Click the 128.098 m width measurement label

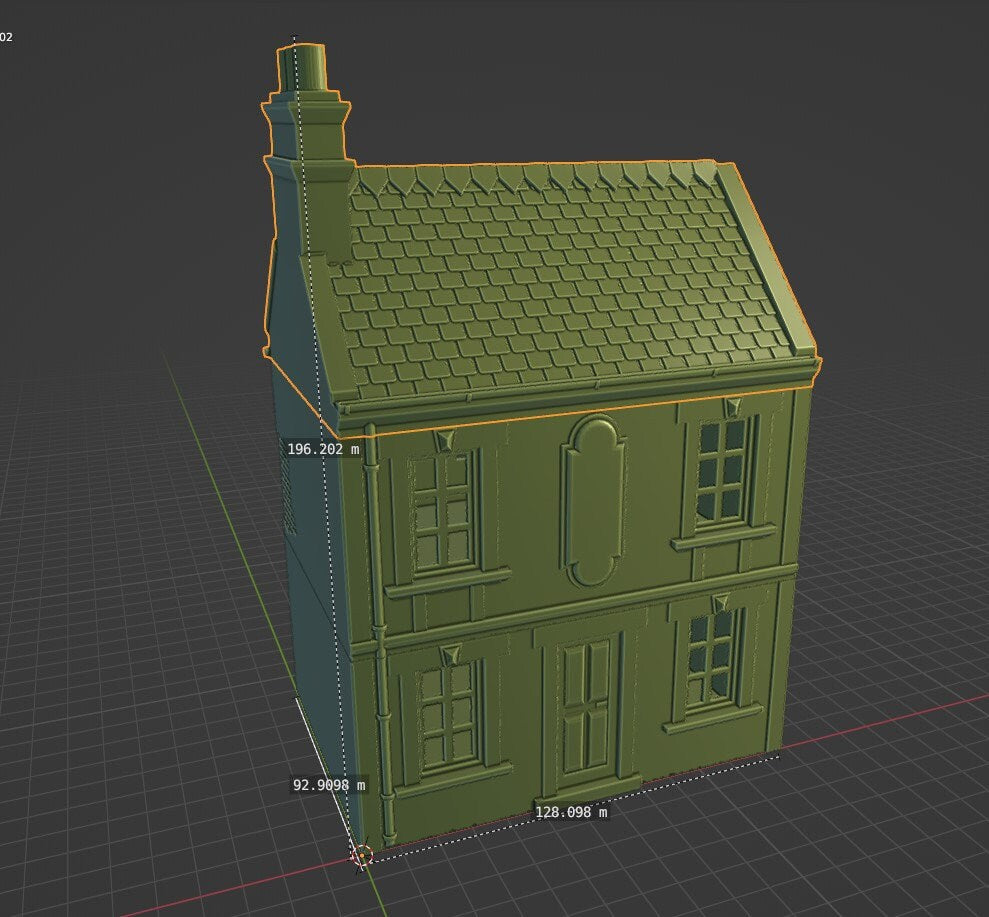click(570, 812)
